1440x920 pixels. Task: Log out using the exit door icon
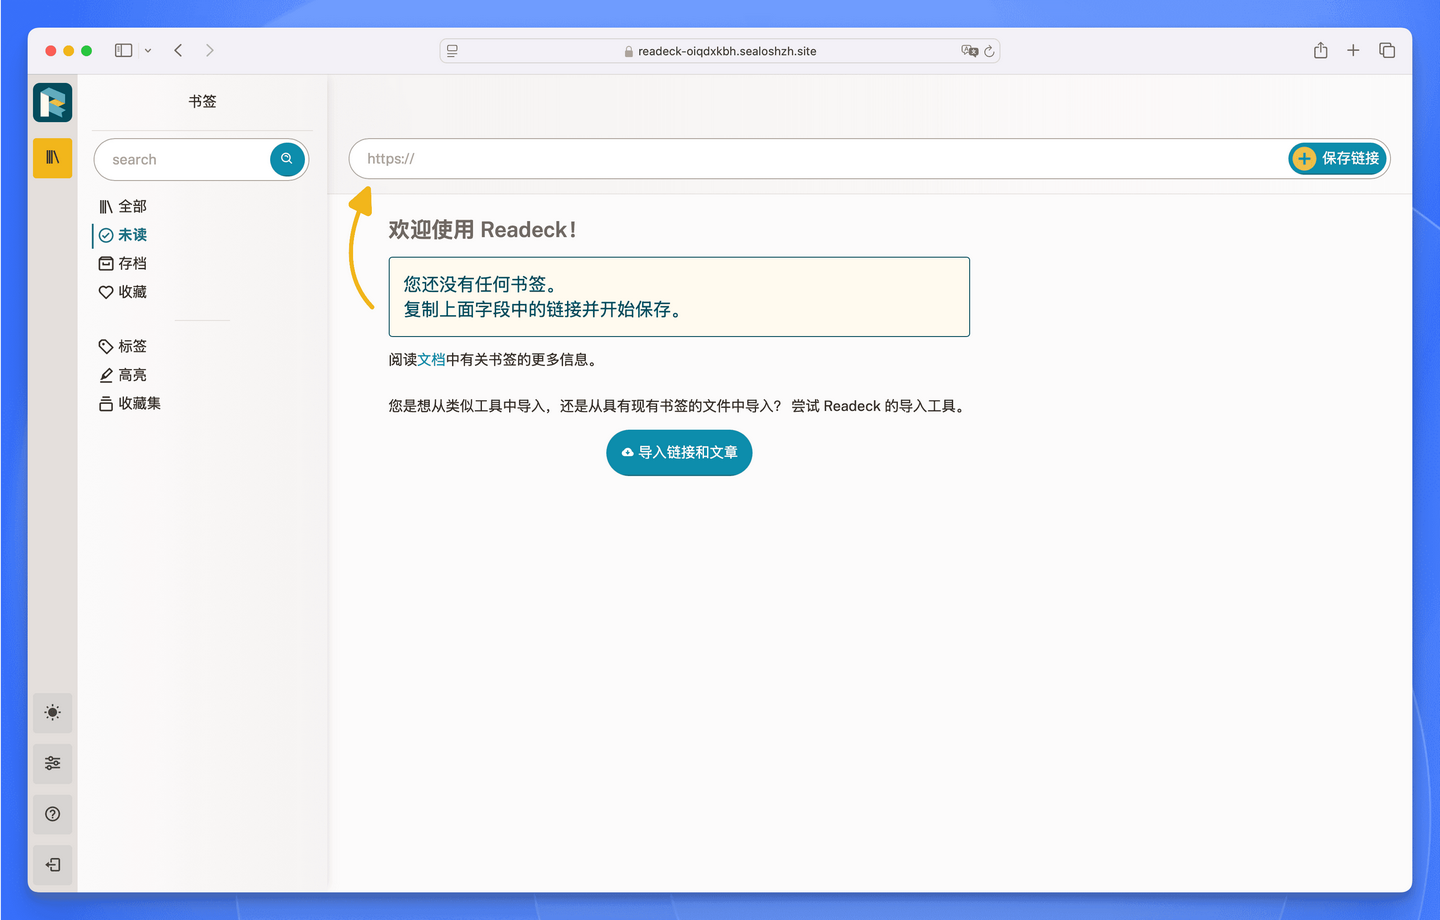pyautogui.click(x=52, y=864)
